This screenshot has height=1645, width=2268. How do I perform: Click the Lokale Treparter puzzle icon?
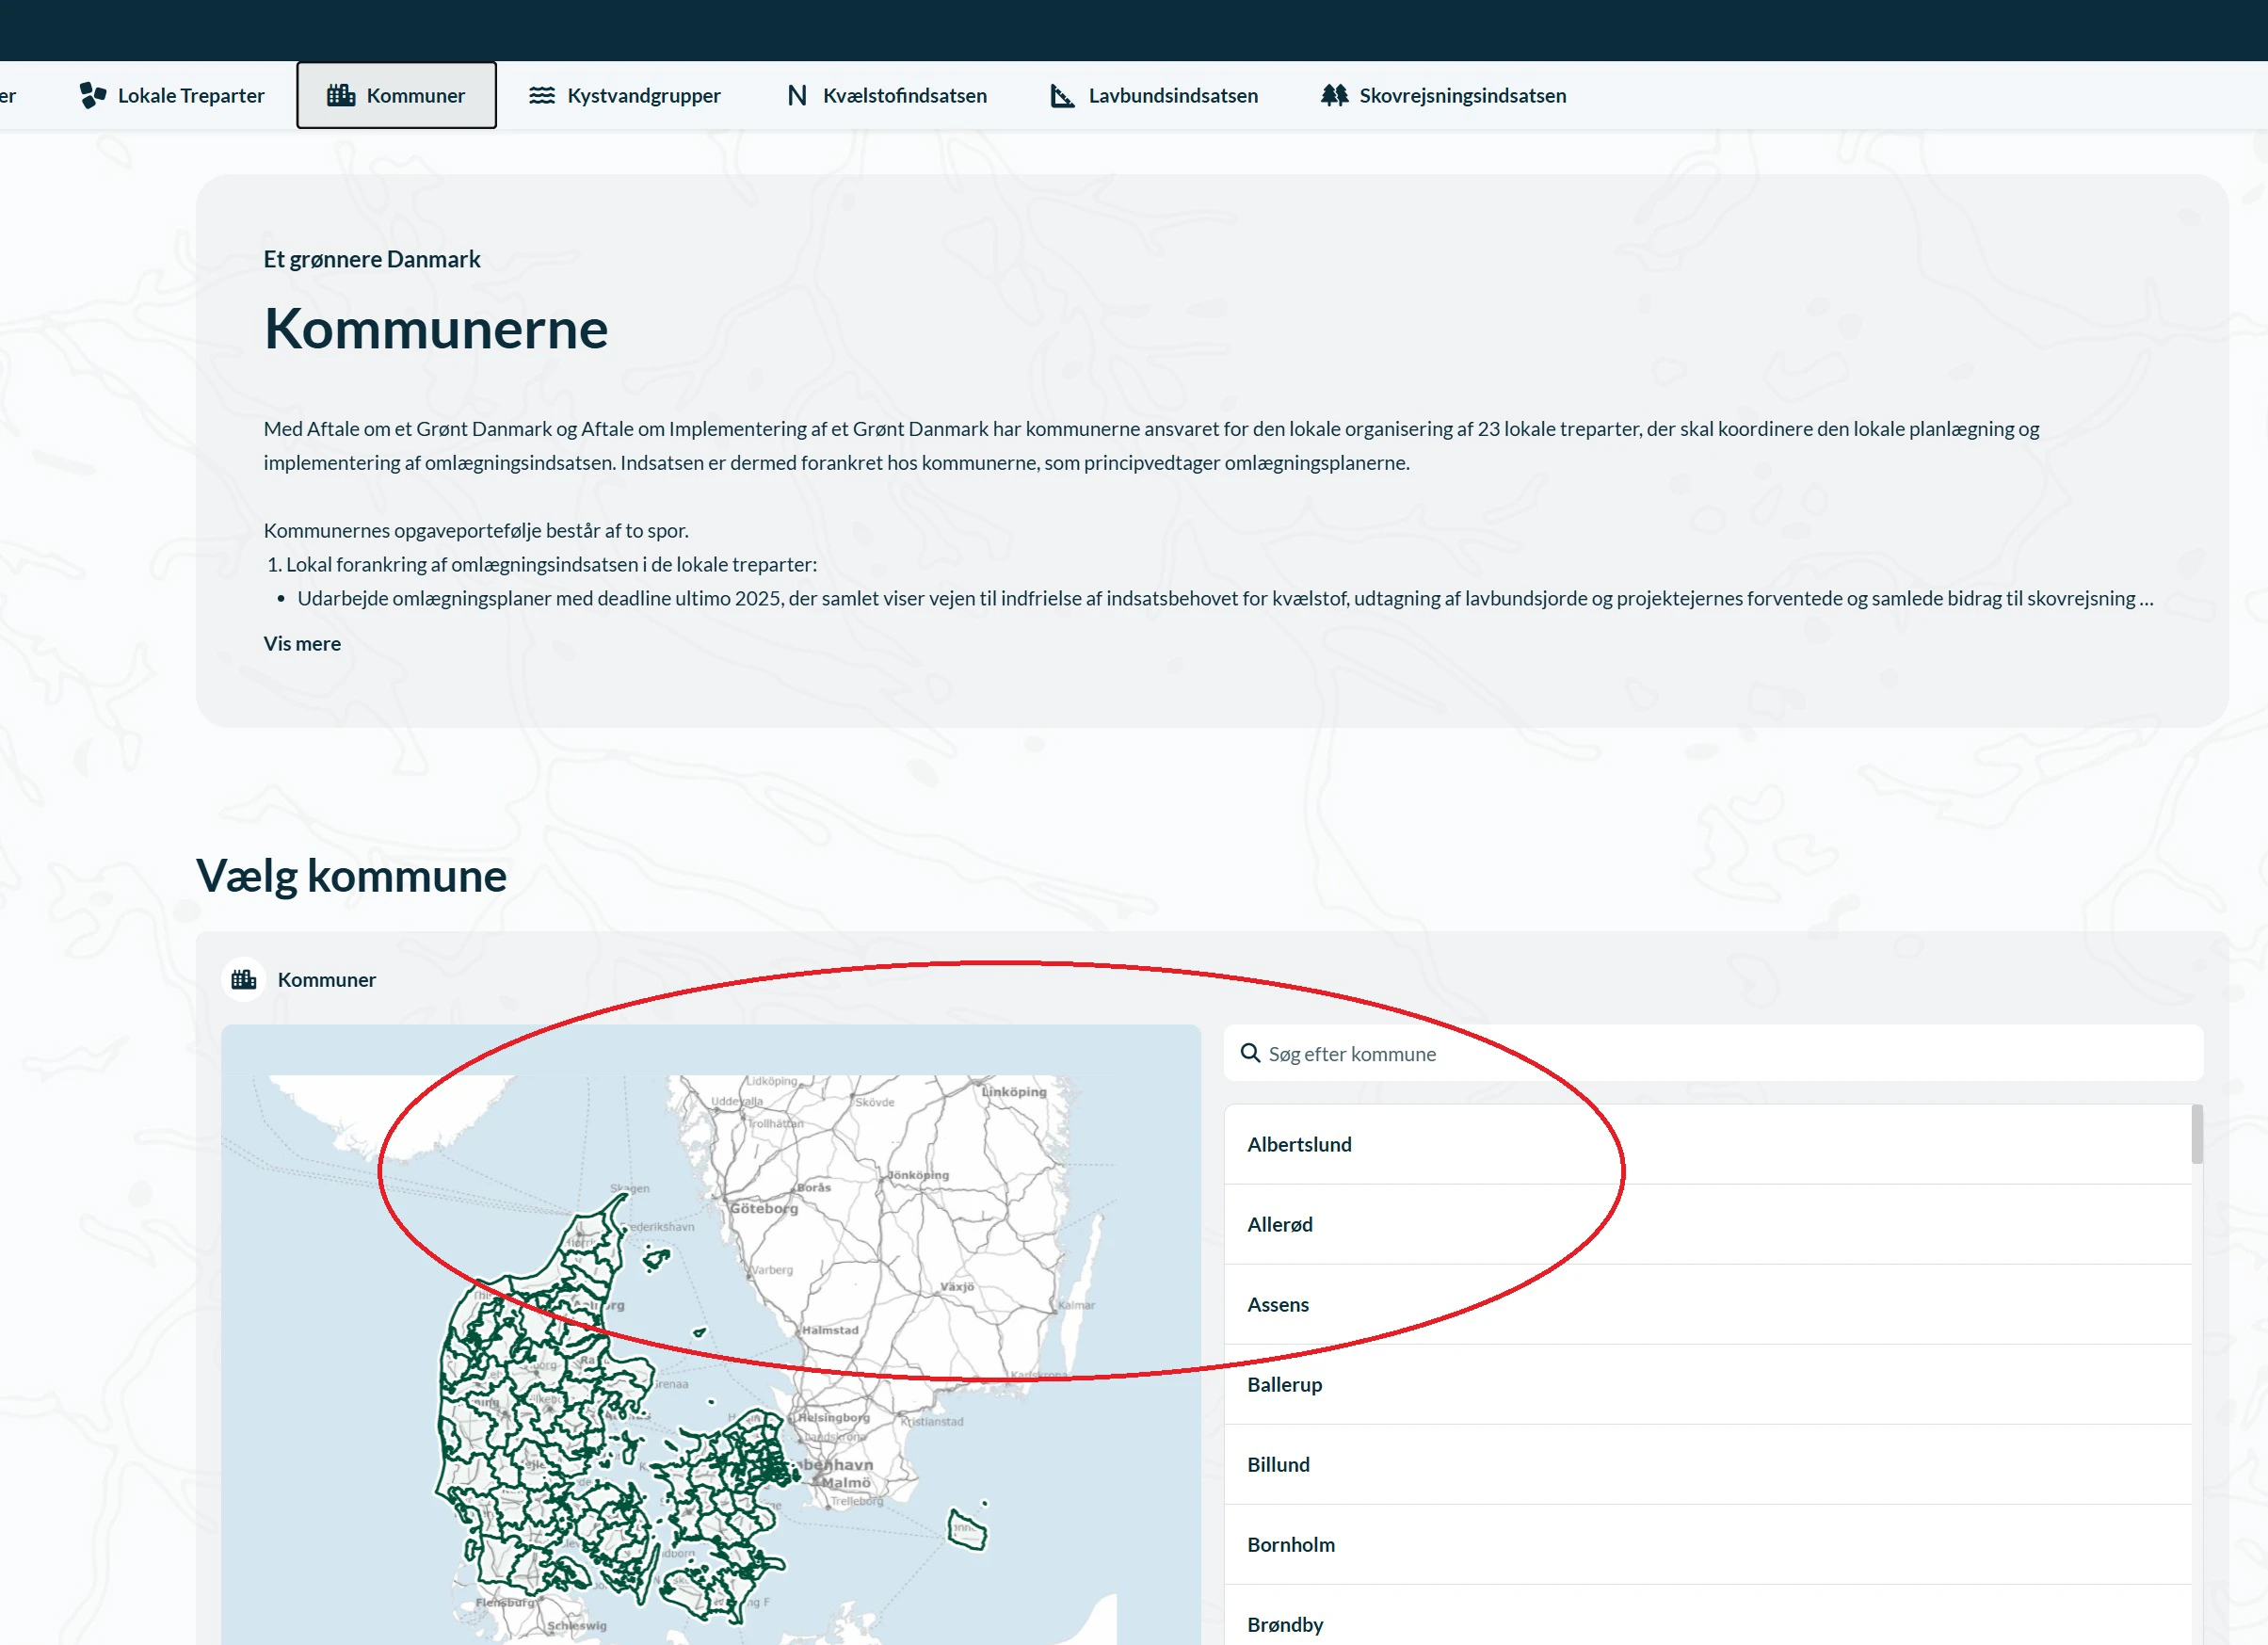pos(93,95)
